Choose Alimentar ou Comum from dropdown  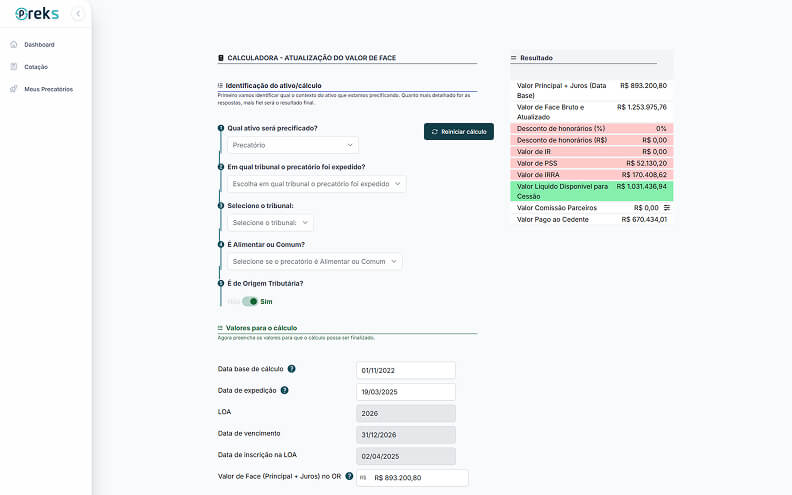(314, 261)
